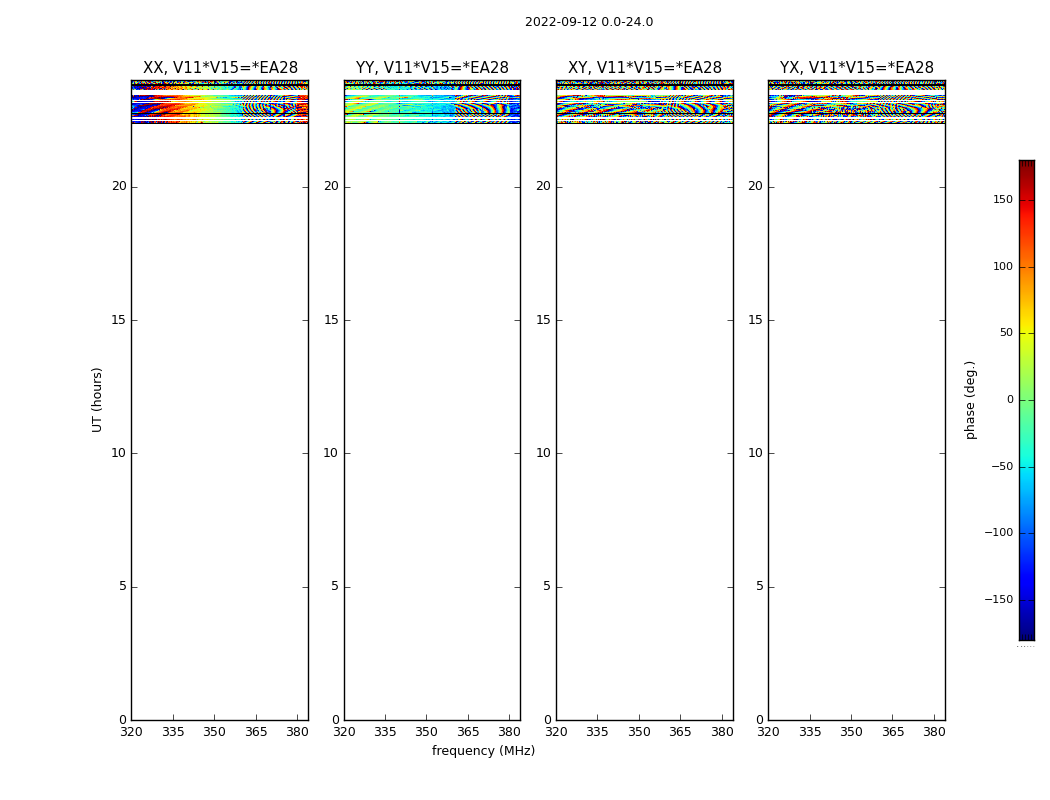Click the 20 y-tick of the YX panel
Screen dimensions: 1050x800
coord(755,187)
